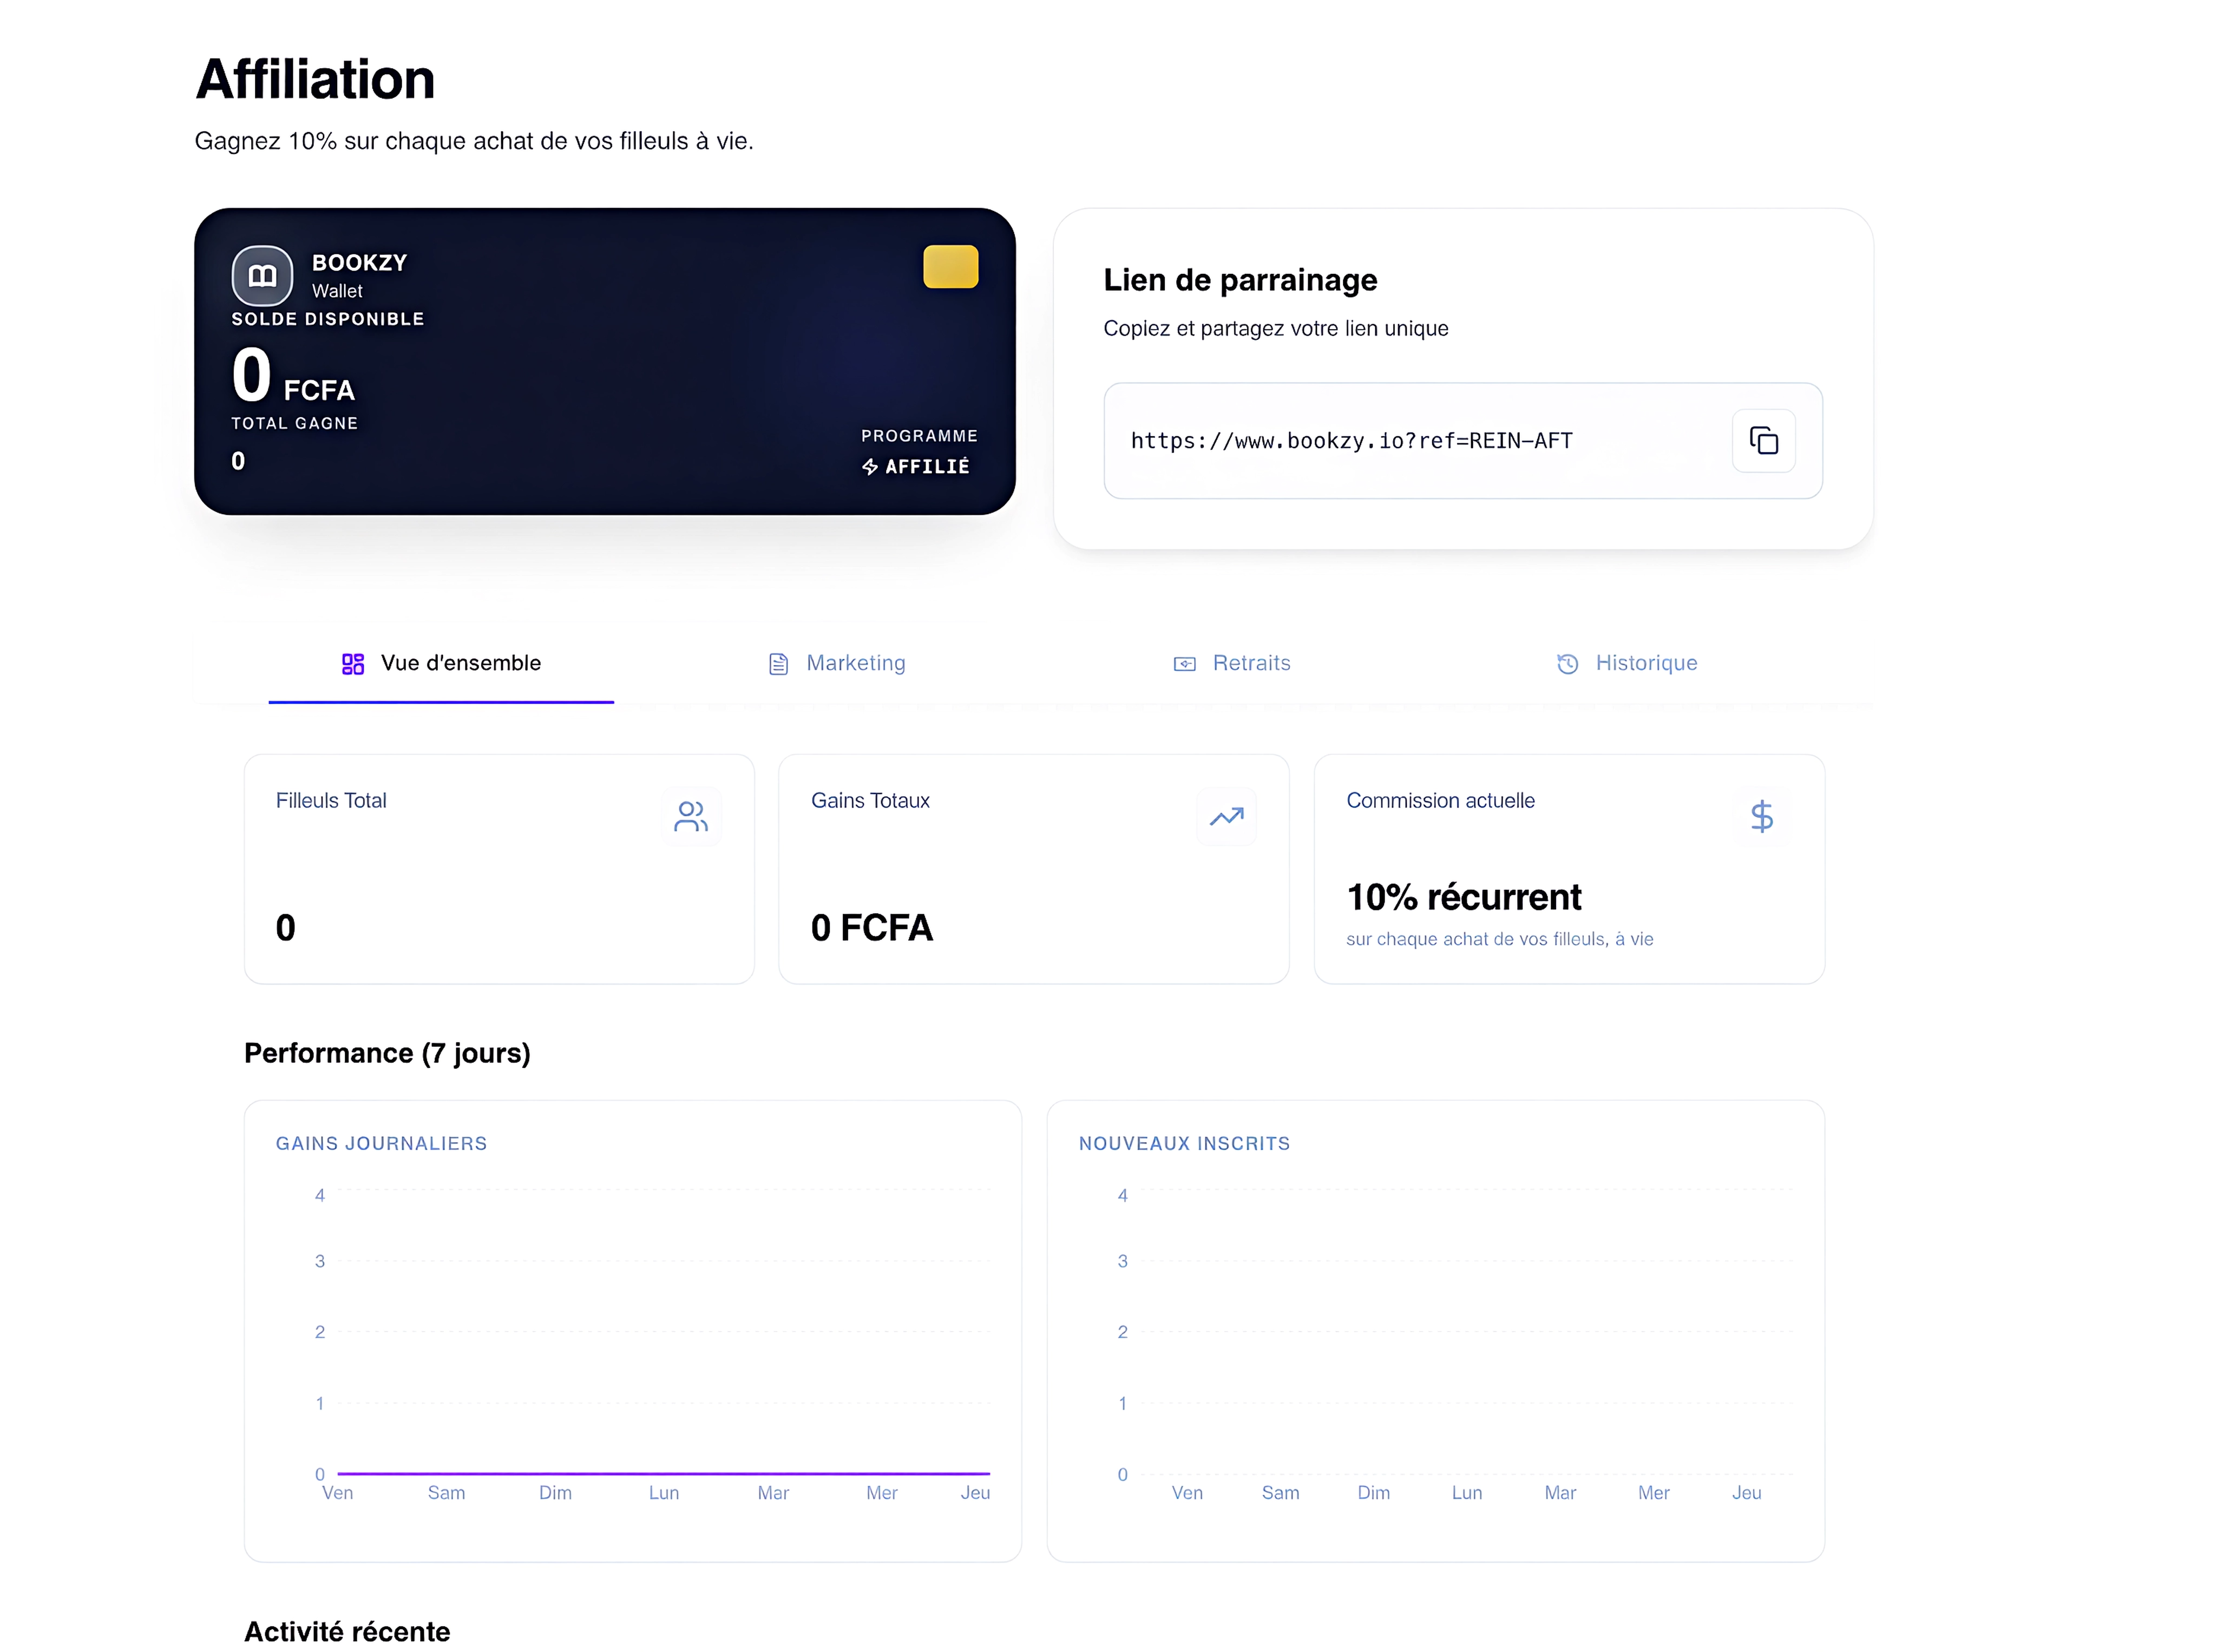Copy the referral link with copy icon
2217x1652 pixels.
click(1762, 441)
